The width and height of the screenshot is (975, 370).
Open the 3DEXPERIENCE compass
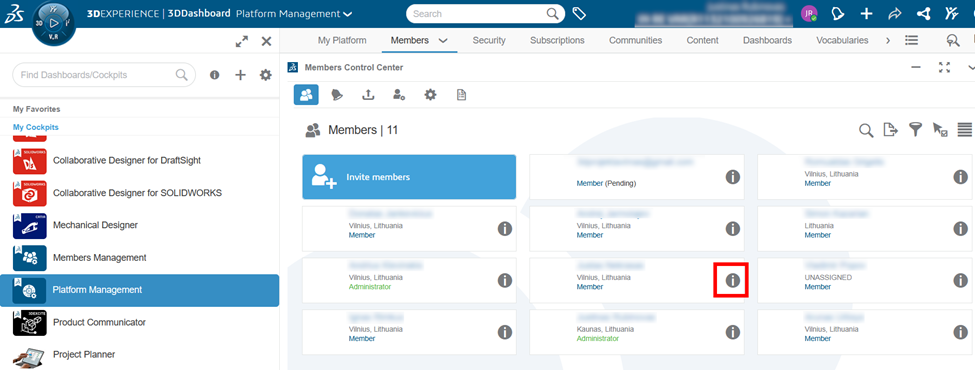53,23
